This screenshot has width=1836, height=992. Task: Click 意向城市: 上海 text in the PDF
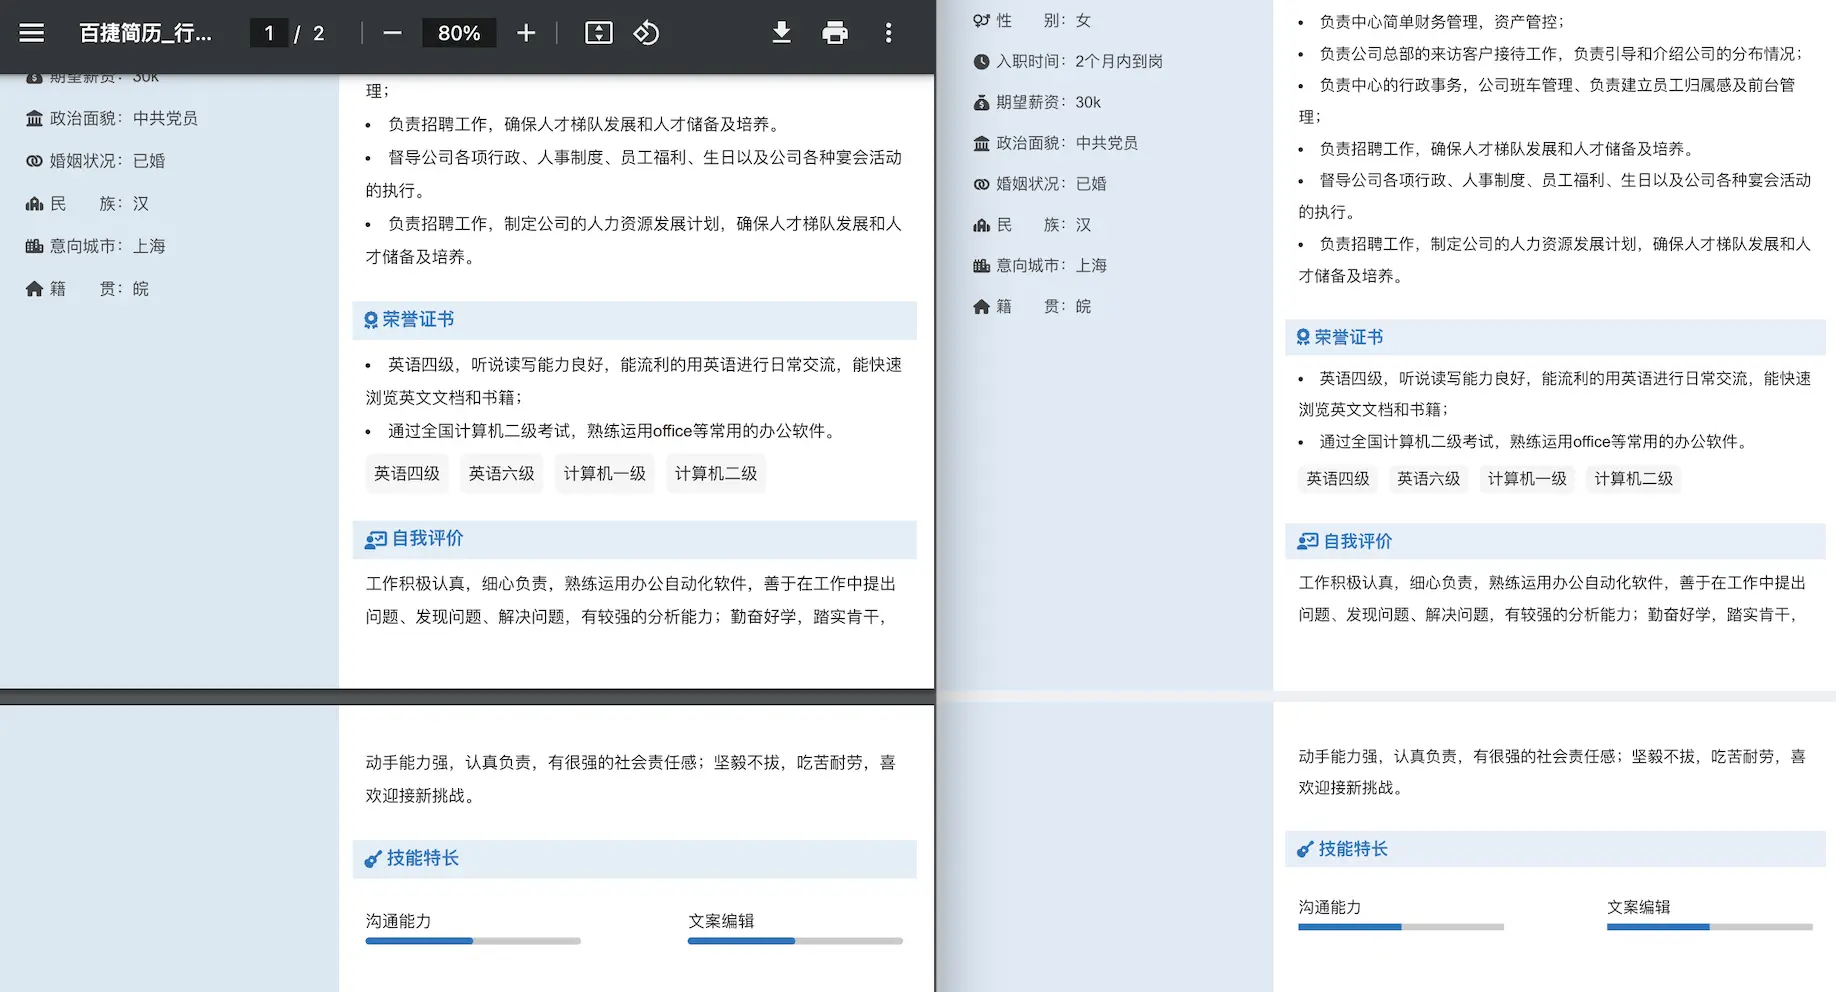coord(108,246)
